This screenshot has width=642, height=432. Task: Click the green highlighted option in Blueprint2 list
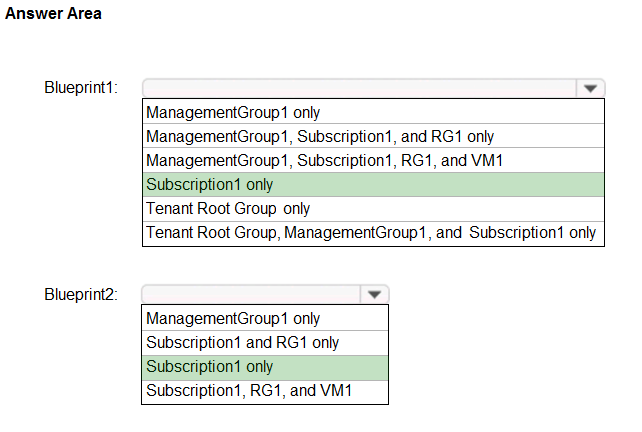click(x=264, y=367)
